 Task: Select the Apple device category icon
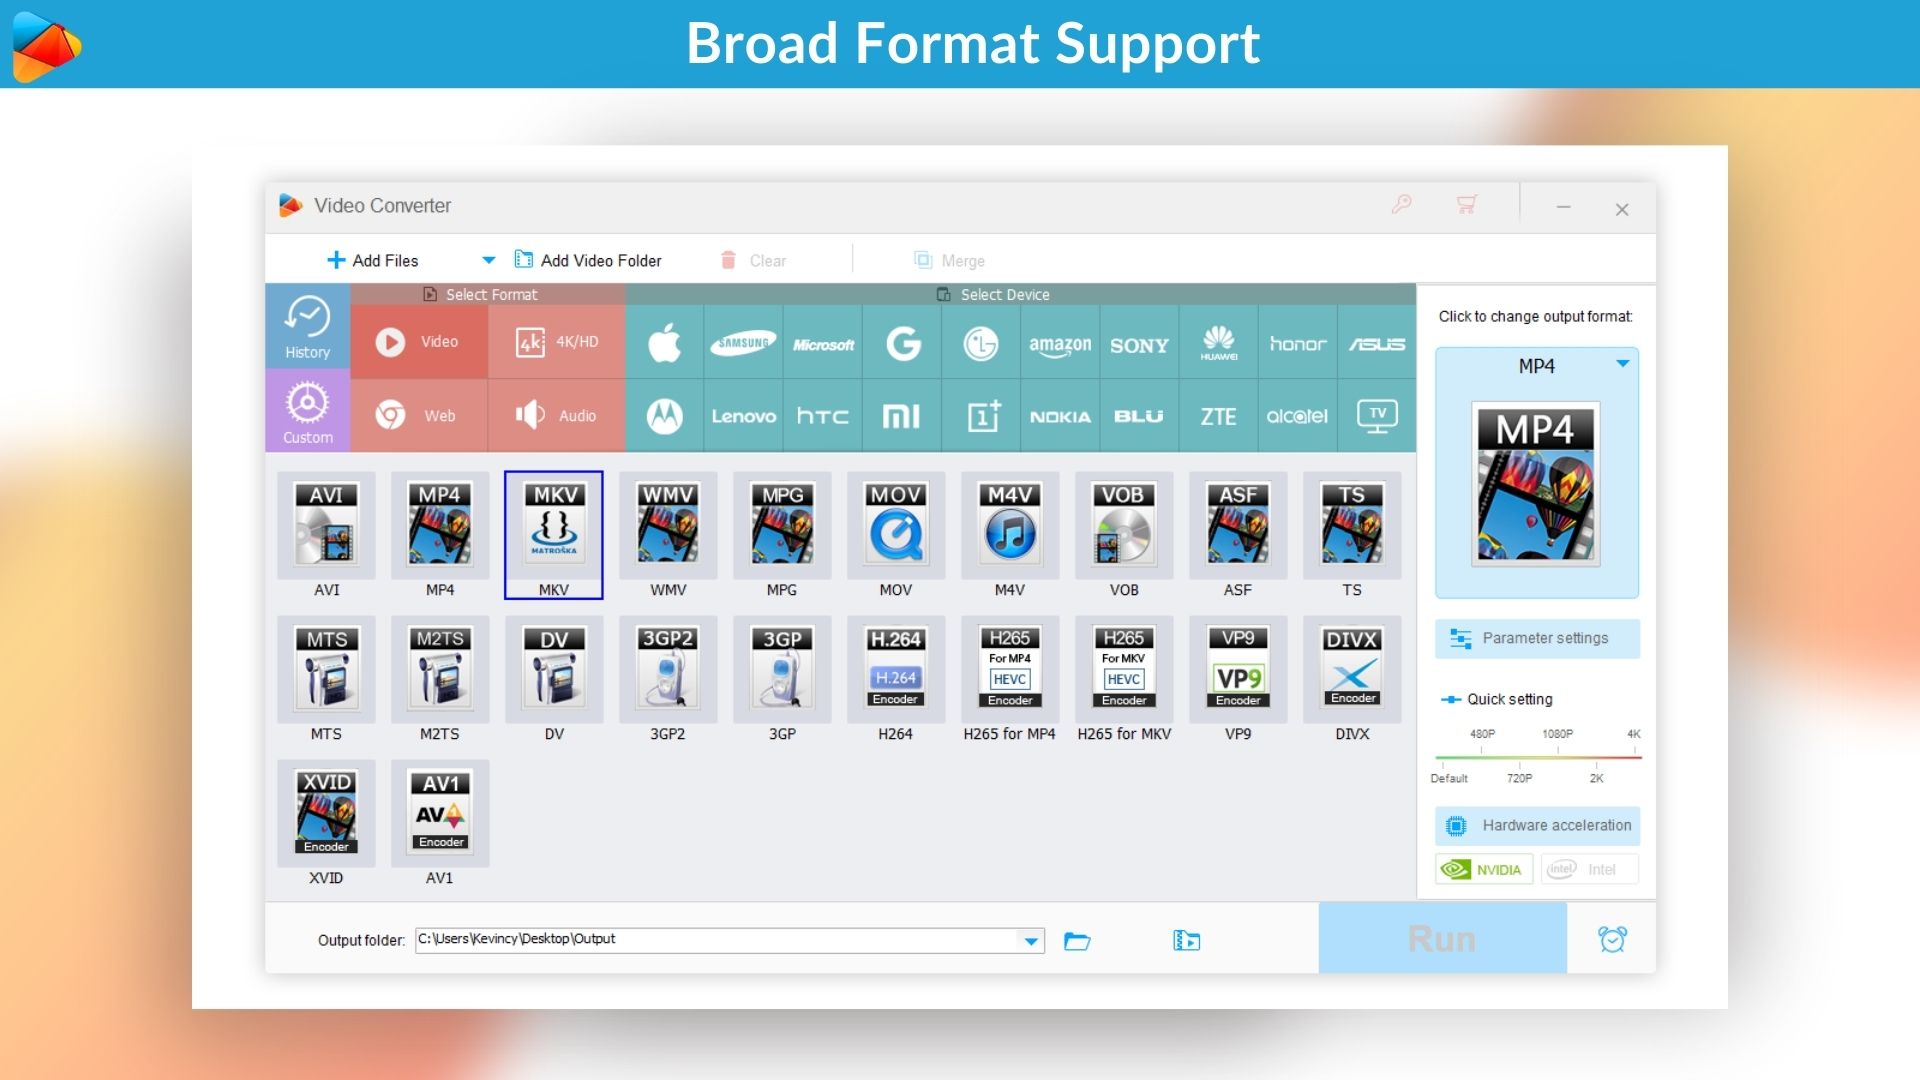[x=664, y=343]
